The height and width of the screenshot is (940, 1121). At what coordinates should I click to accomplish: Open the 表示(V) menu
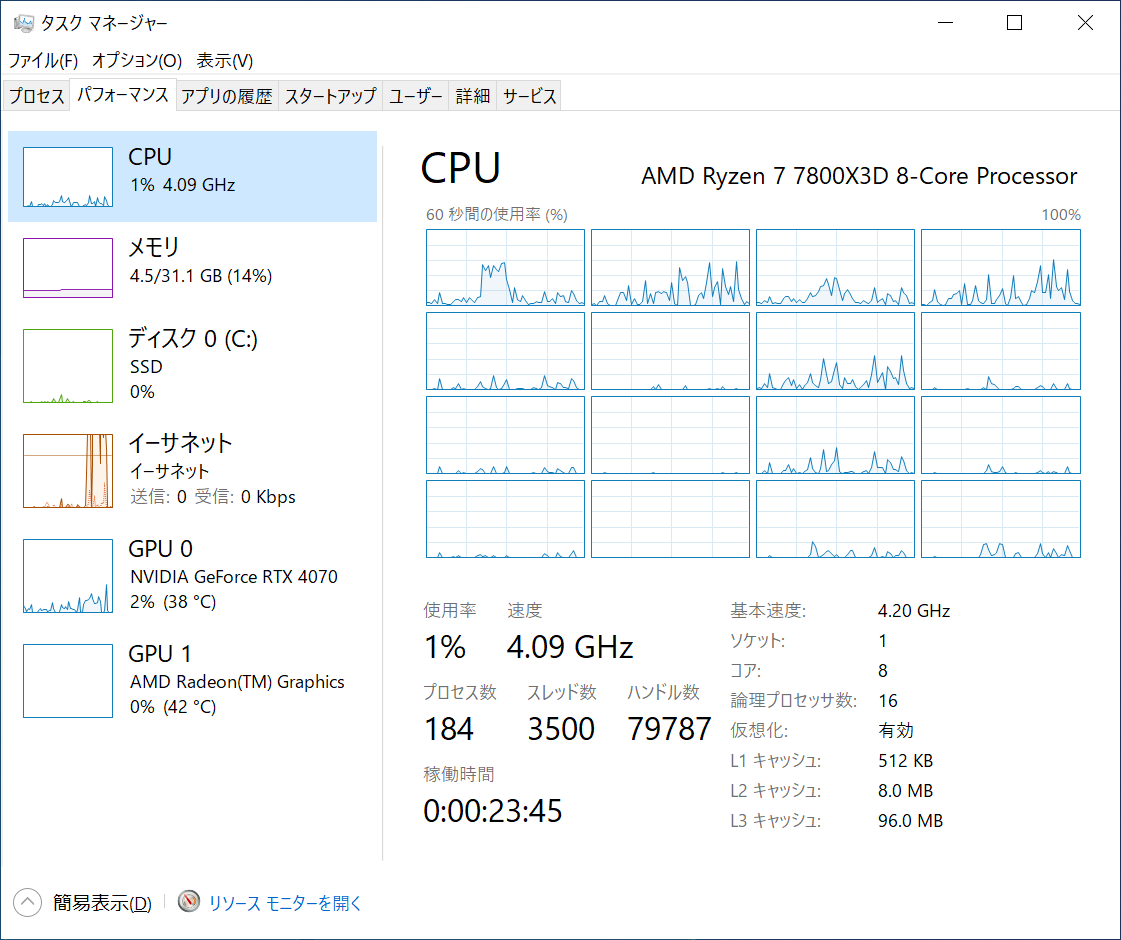click(x=225, y=61)
